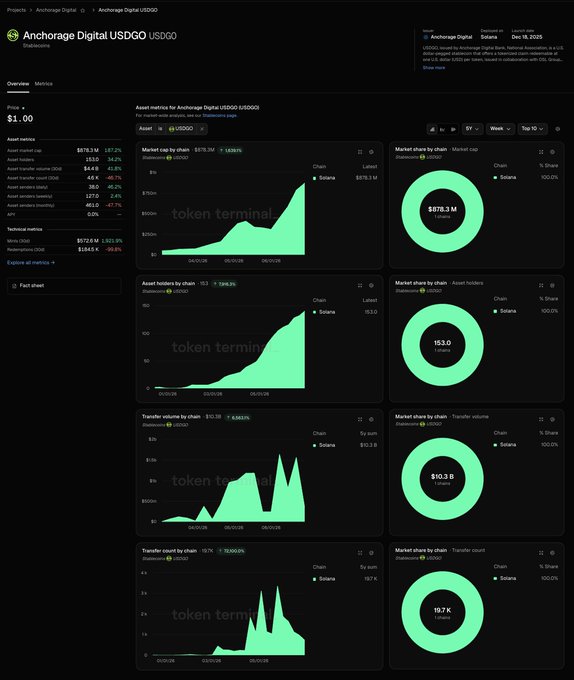Open Market cap by chain chart settings
The image size is (574, 680).
click(371, 152)
